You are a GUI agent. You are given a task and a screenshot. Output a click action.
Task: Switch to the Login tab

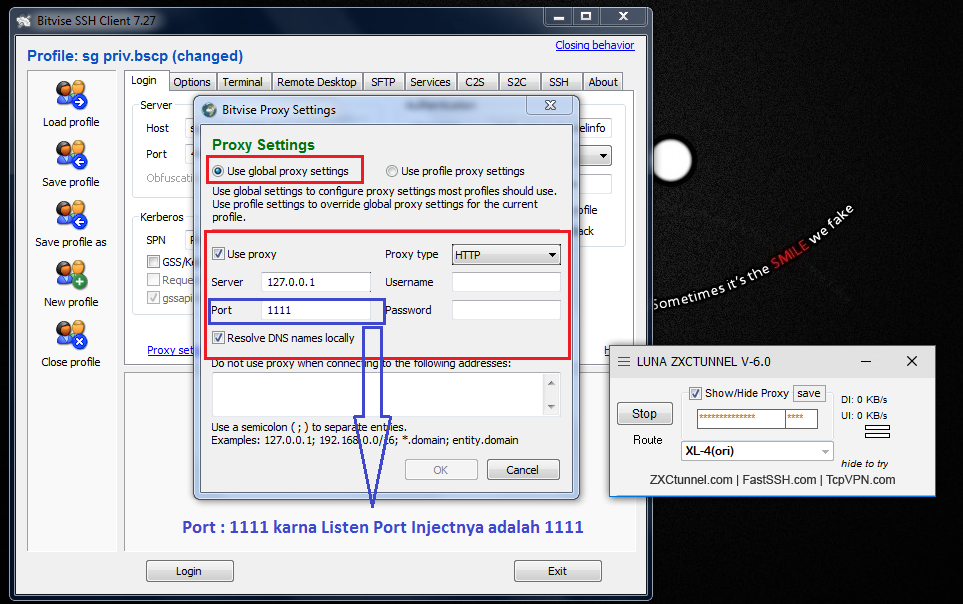(x=144, y=80)
